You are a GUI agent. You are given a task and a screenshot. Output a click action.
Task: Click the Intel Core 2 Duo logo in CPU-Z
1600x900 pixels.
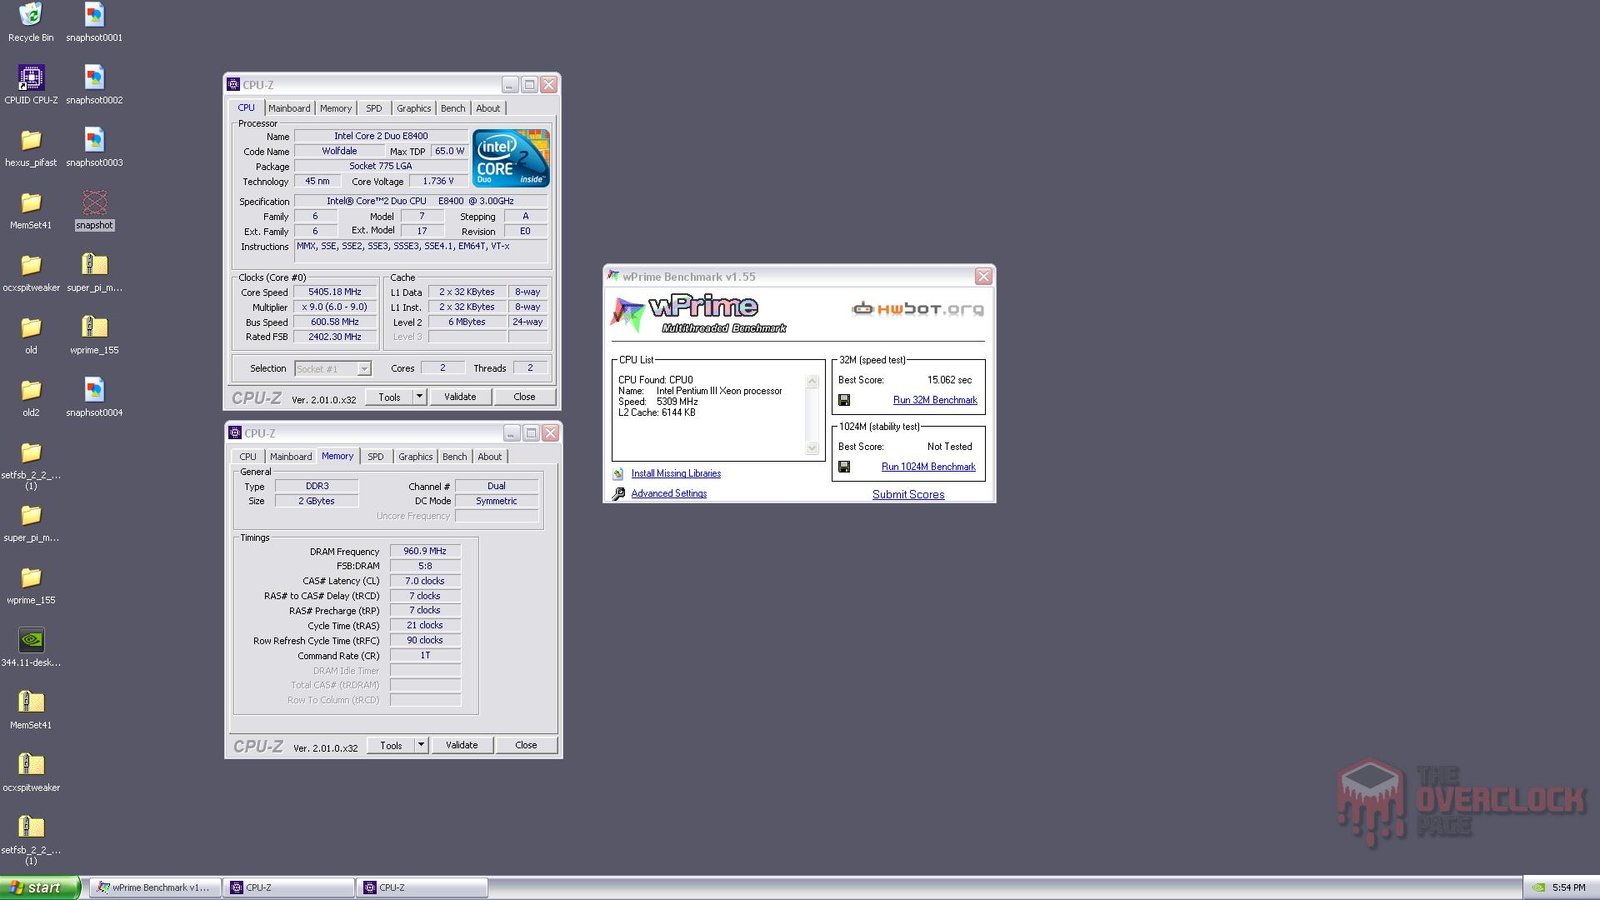510,158
